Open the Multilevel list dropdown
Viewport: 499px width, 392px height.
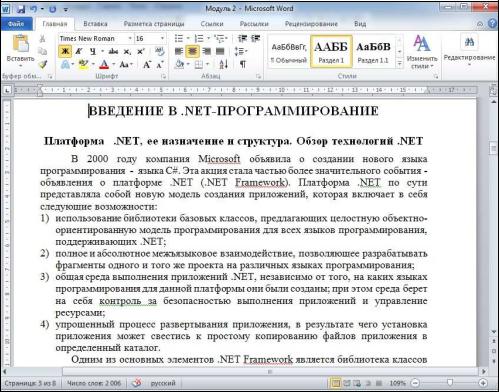coord(226,39)
